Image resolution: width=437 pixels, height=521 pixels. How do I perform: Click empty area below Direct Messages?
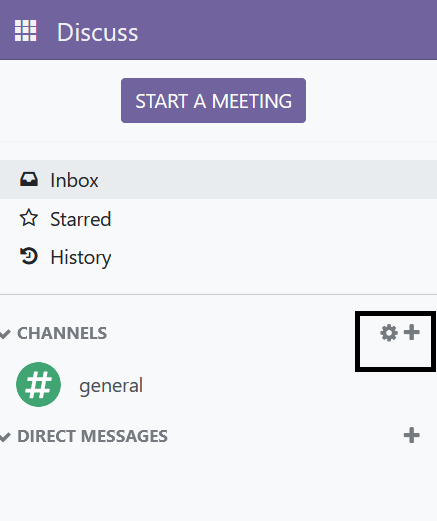(x=218, y=483)
